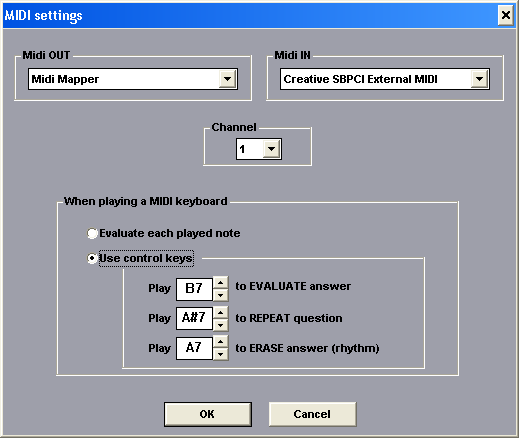The height and width of the screenshot is (438, 519).
Task: Raise the REPEAT question note with up arrow
Action: coord(220,313)
